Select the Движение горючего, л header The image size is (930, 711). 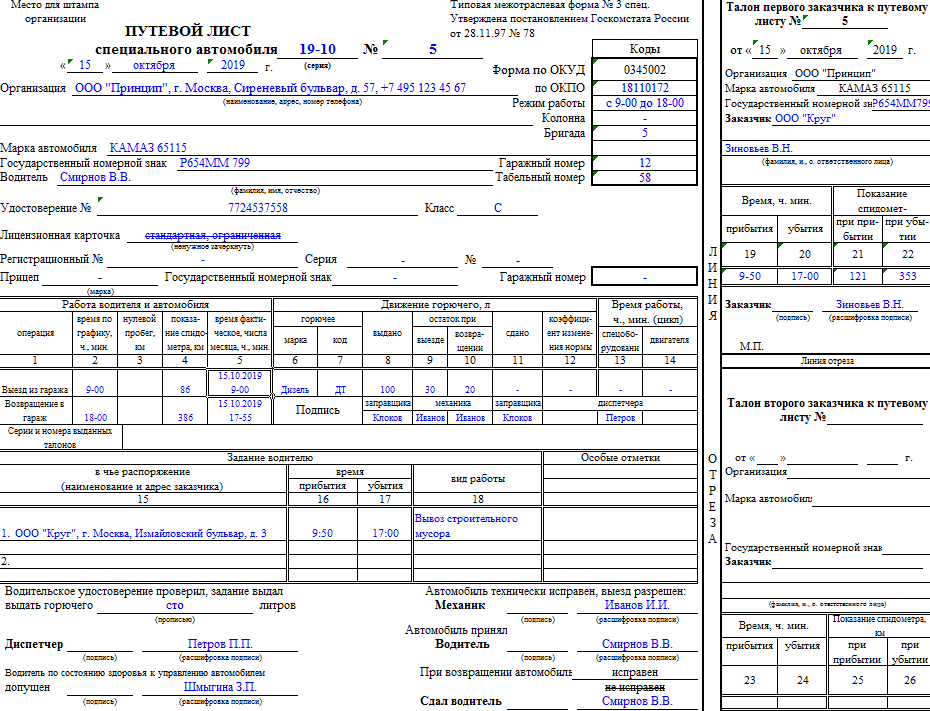point(435,305)
